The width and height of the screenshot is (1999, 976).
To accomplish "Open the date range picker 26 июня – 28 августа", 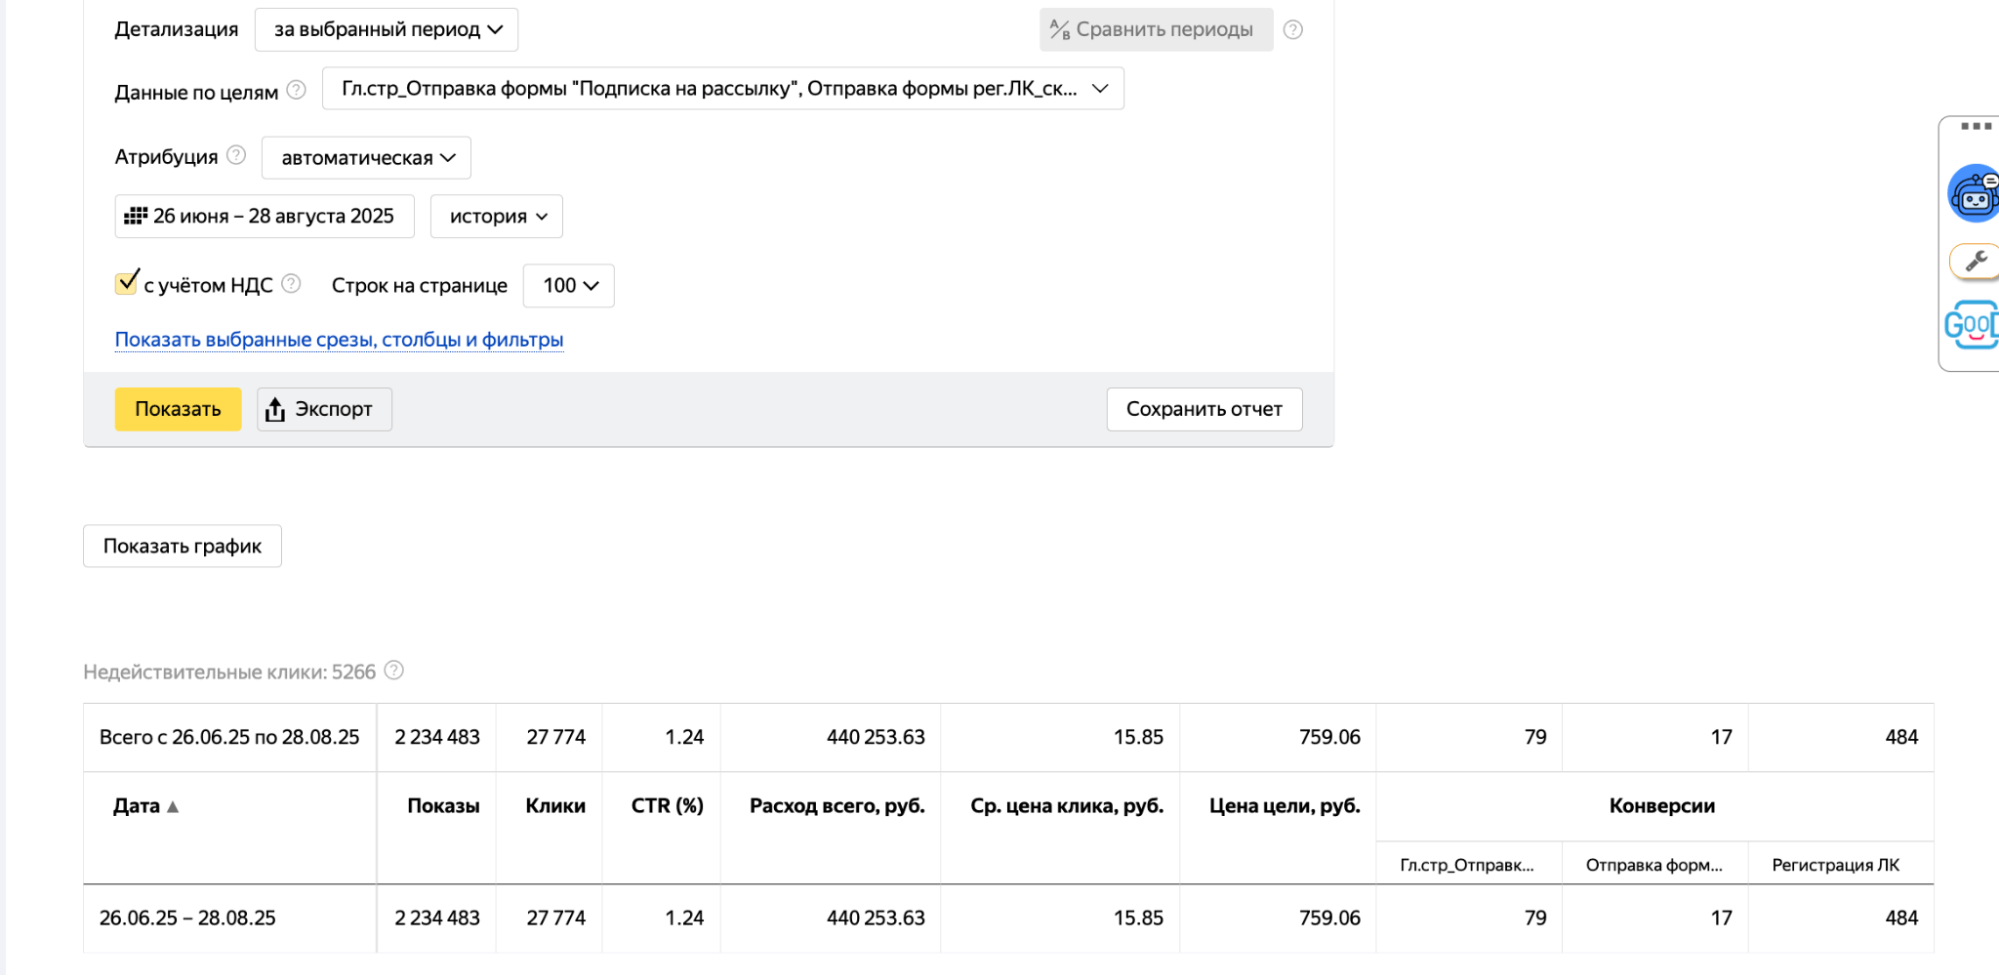I will pos(264,217).
